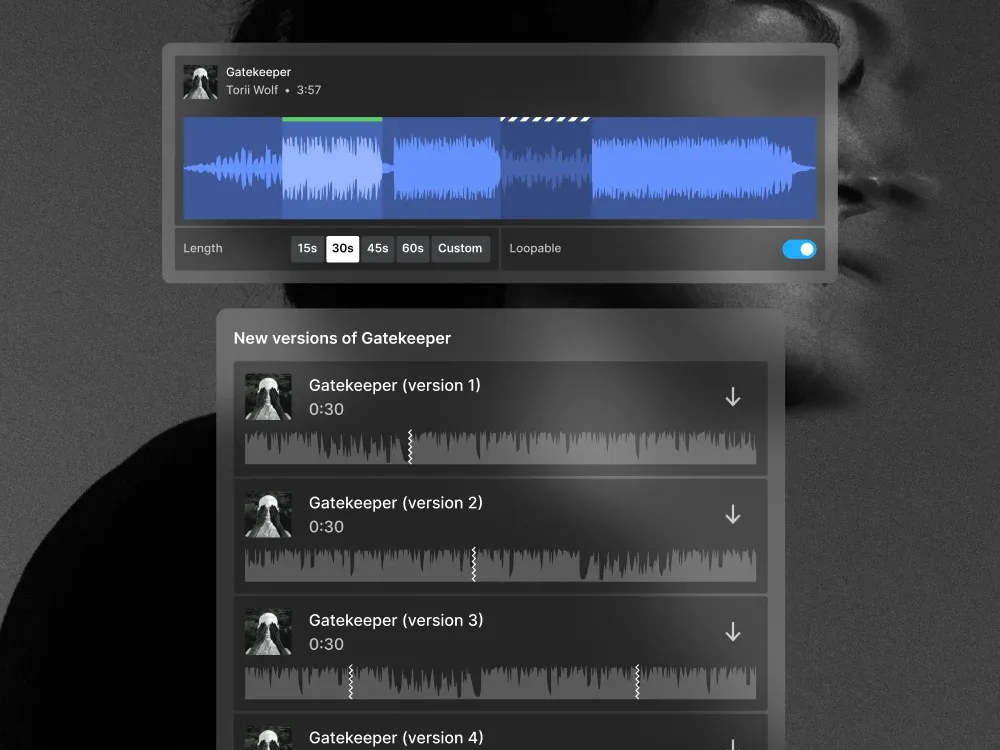1000x750 pixels.
Task: Click the Gatekeeper (version 2) album thumbnail
Action: pos(268,514)
